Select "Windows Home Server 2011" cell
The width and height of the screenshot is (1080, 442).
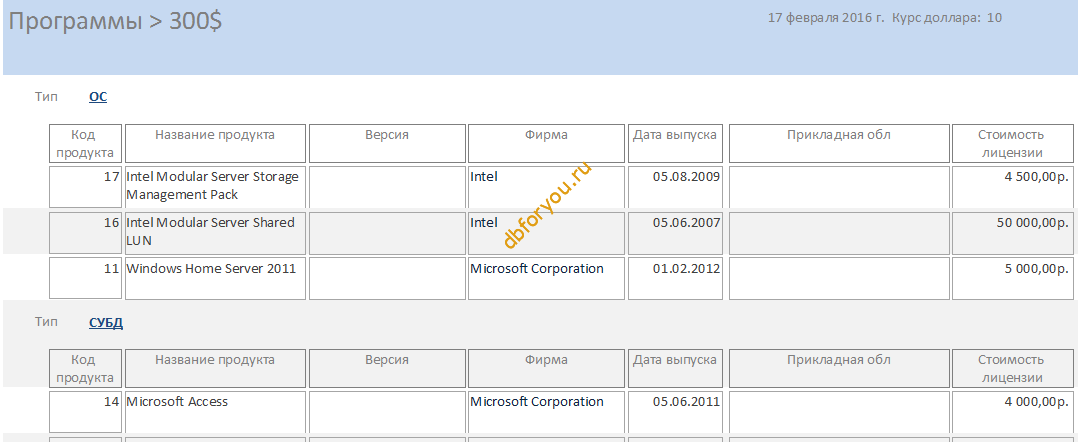coord(215,279)
